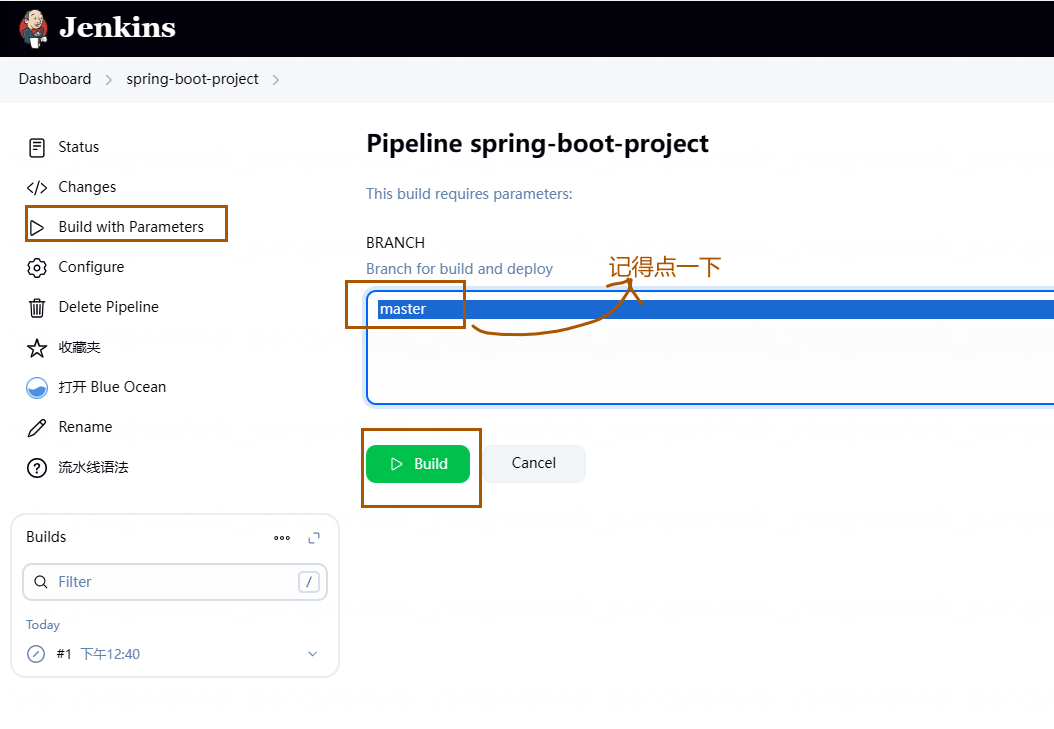Image resolution: width=1054 pixels, height=729 pixels.
Task: Click the Cancel button
Action: coord(534,463)
